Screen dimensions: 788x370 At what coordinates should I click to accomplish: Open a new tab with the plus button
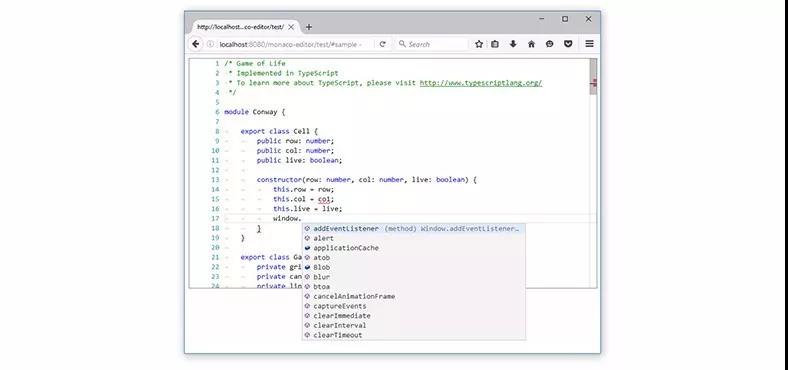tap(309, 27)
